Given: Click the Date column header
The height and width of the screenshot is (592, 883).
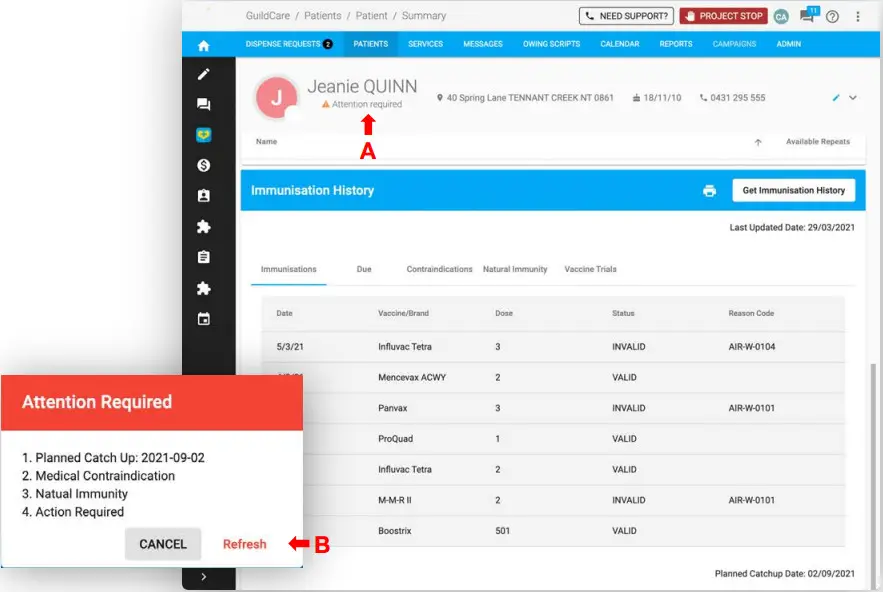Looking at the screenshot, I should point(284,313).
